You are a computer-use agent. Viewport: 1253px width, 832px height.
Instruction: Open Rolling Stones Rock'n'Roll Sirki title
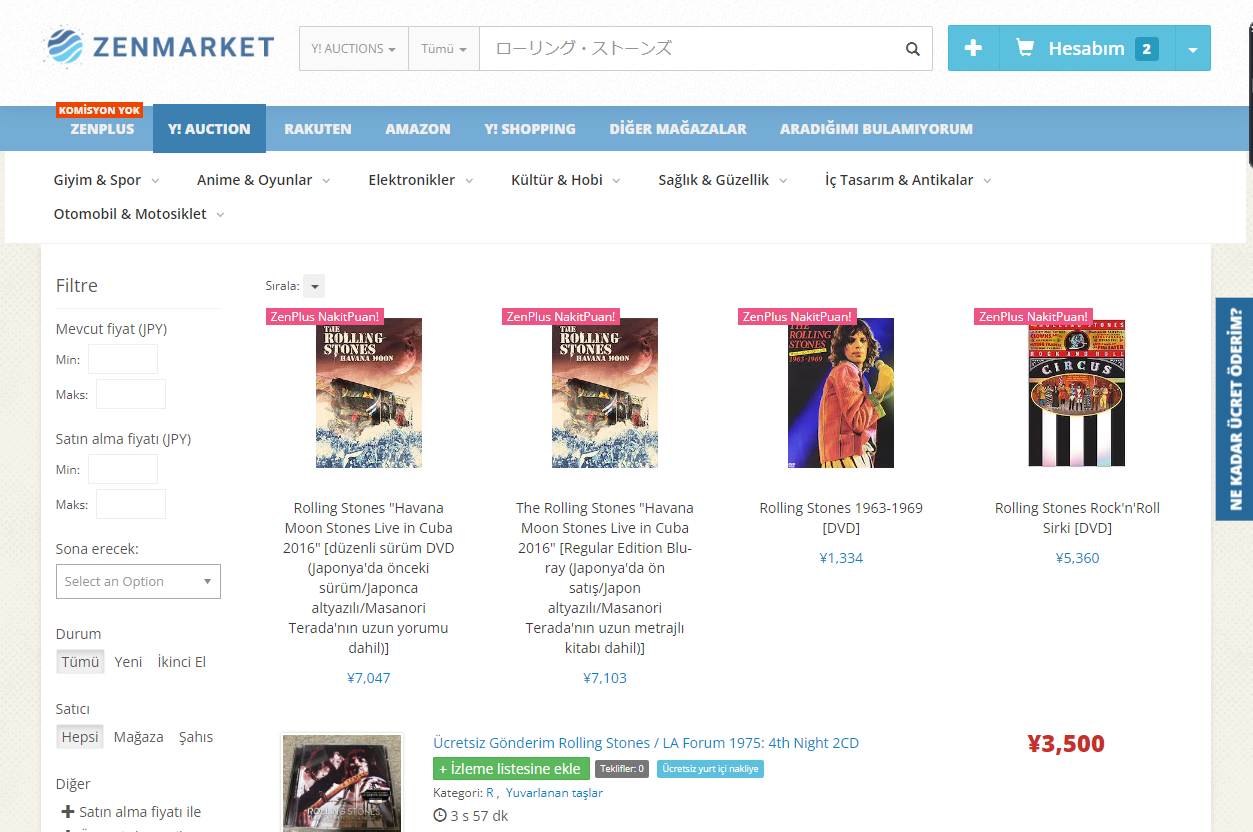click(x=1077, y=518)
